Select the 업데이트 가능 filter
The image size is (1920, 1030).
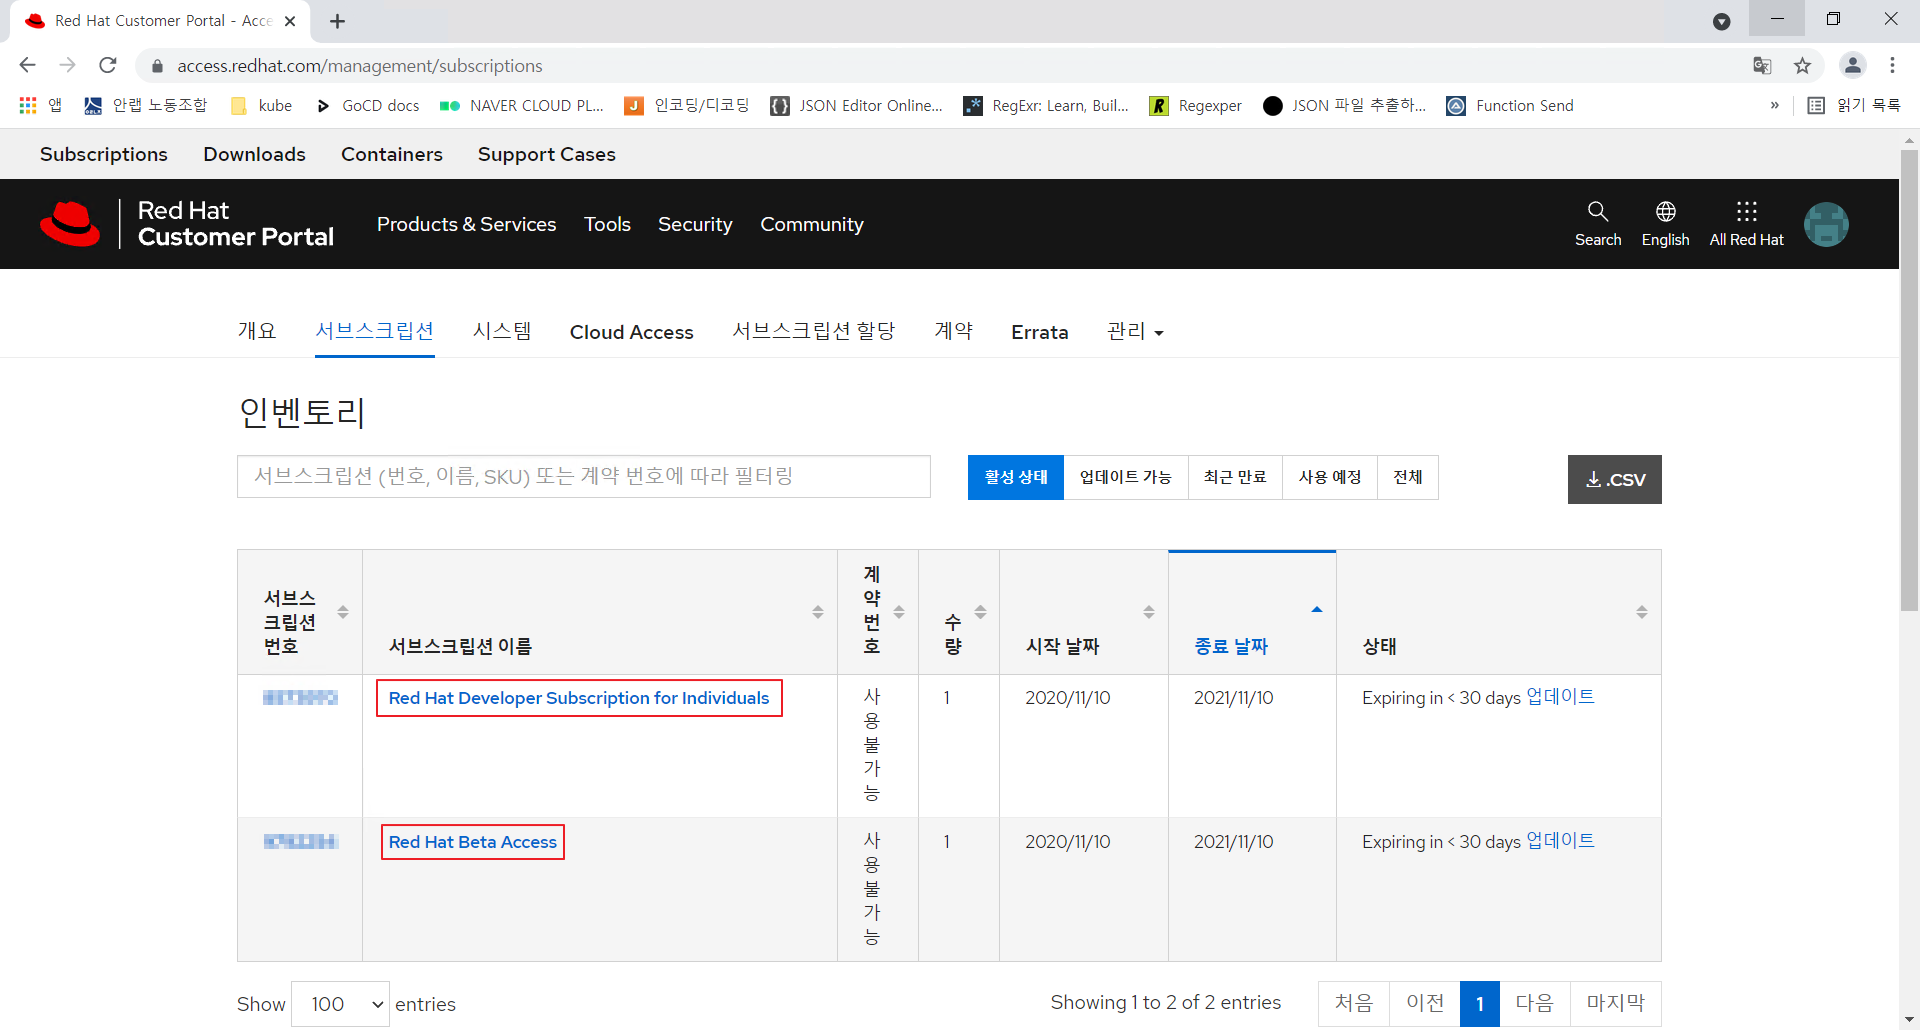coord(1126,477)
